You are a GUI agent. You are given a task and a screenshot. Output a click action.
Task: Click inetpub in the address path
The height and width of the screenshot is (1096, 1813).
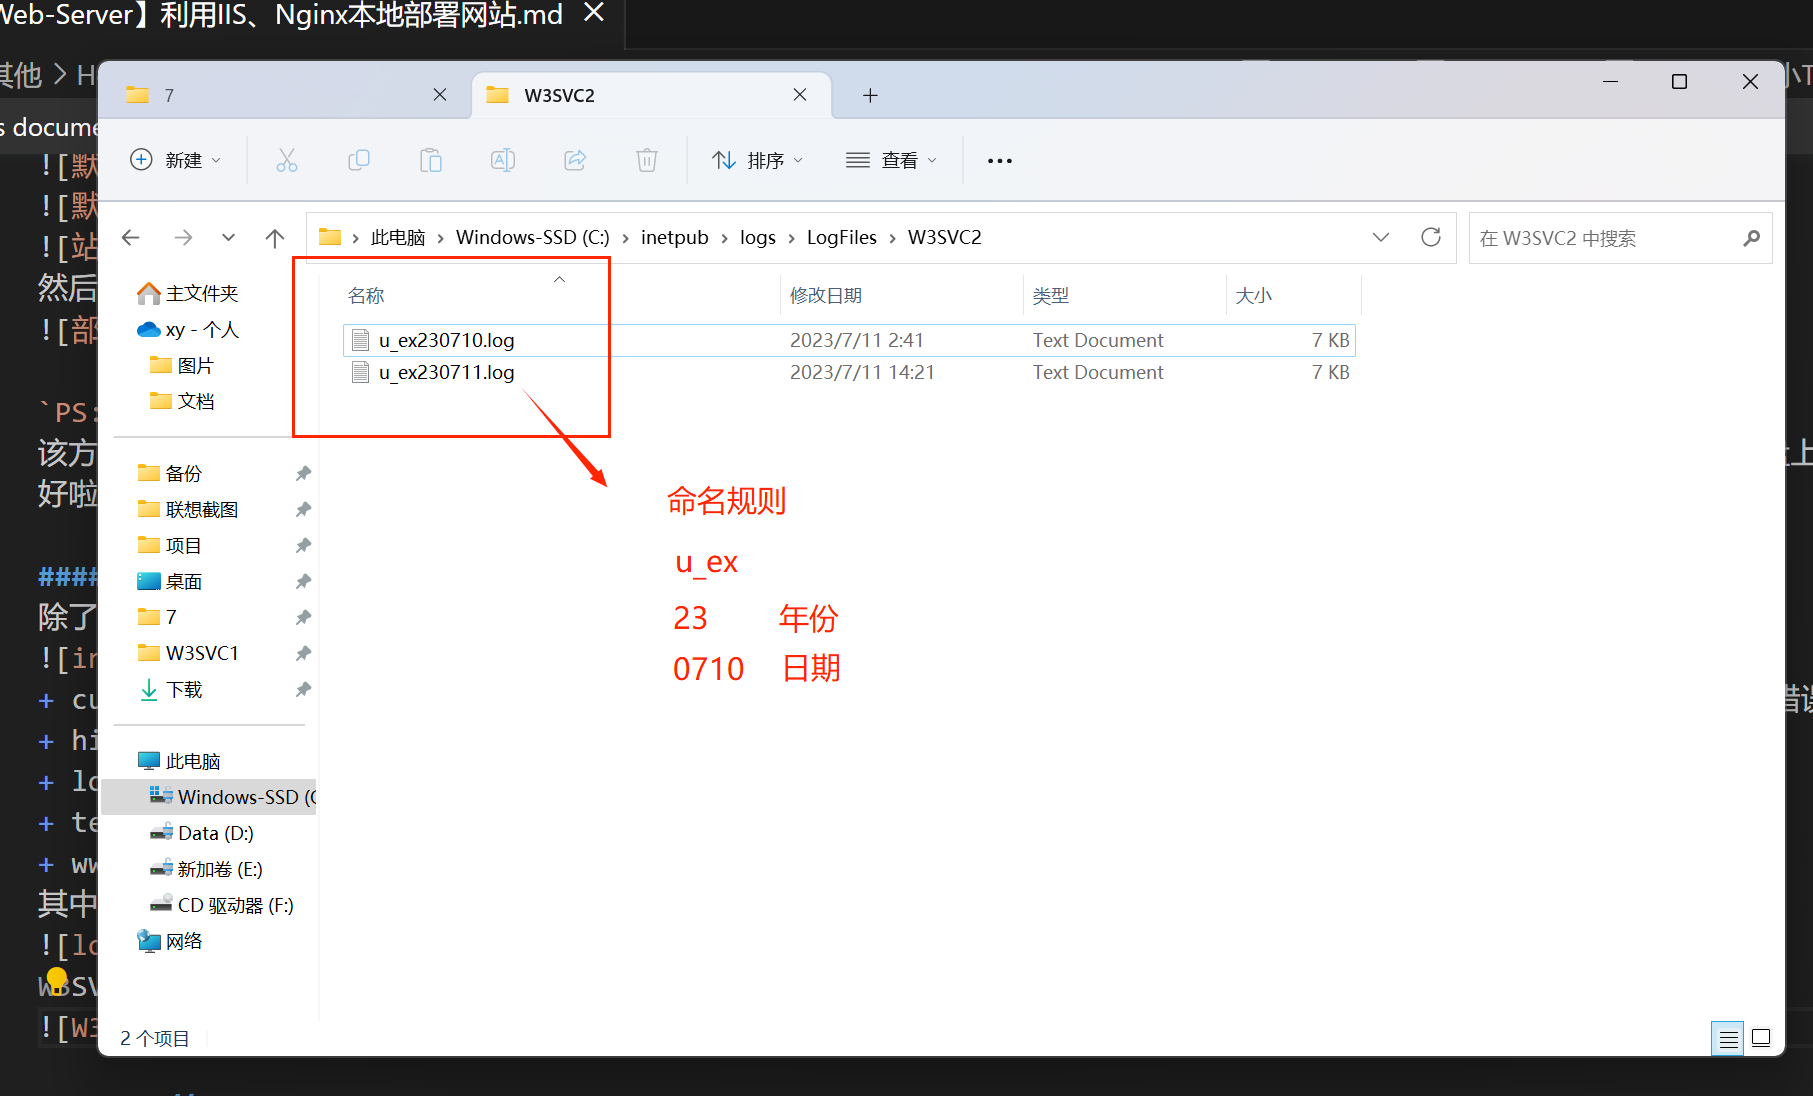click(675, 238)
